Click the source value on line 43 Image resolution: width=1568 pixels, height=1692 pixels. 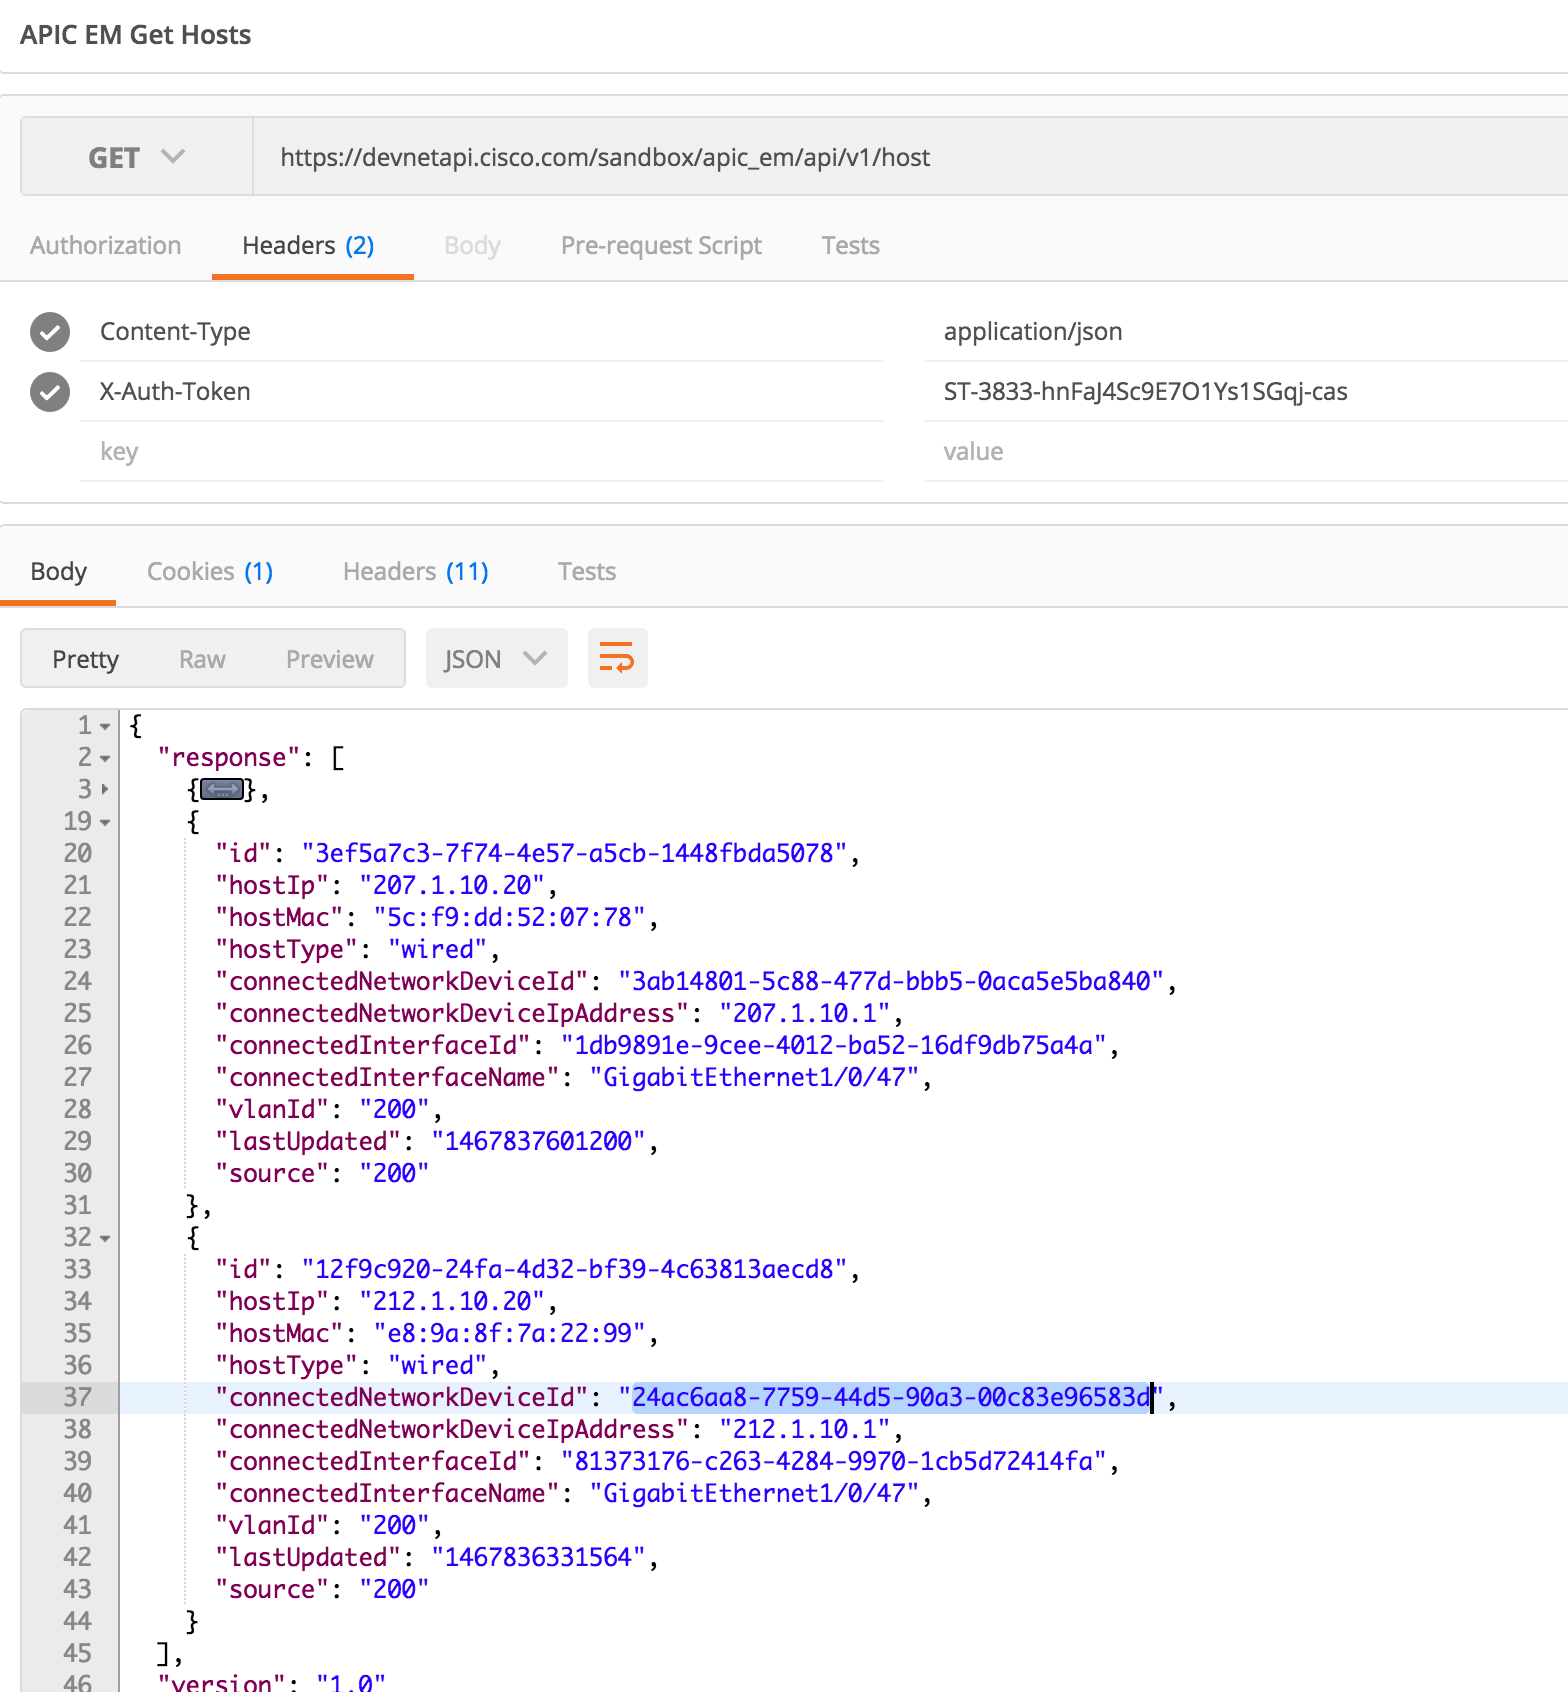point(395,1589)
